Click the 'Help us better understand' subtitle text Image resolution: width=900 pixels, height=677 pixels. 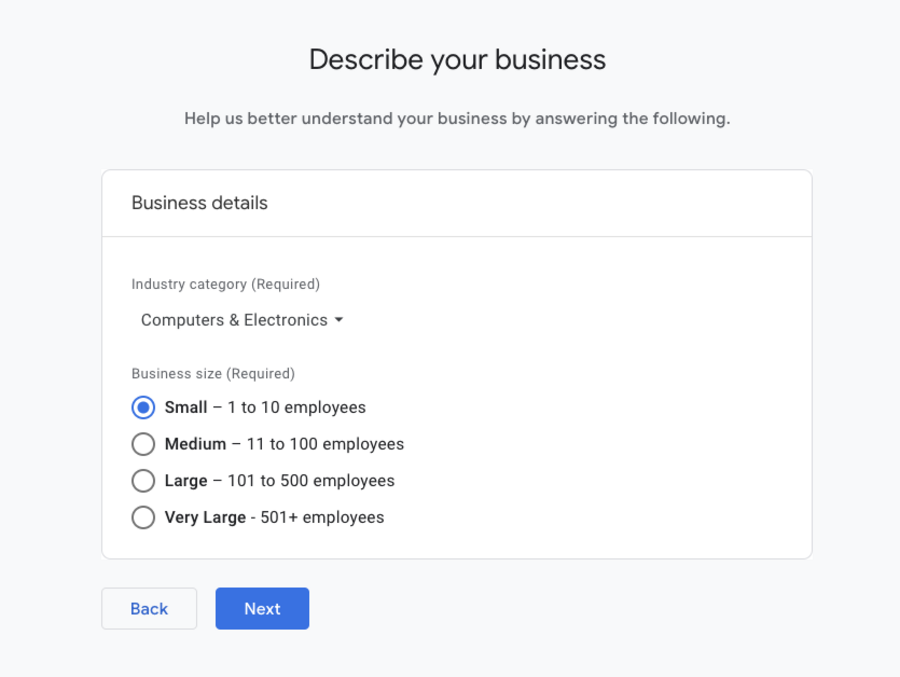click(x=457, y=119)
